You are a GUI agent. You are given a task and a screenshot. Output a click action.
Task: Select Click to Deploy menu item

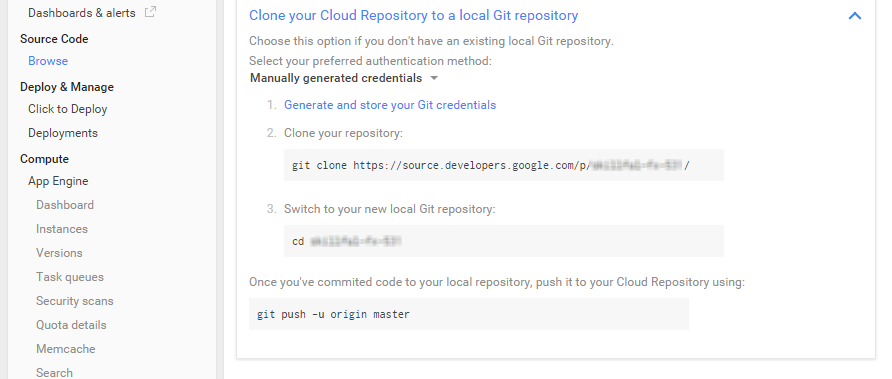click(x=68, y=109)
